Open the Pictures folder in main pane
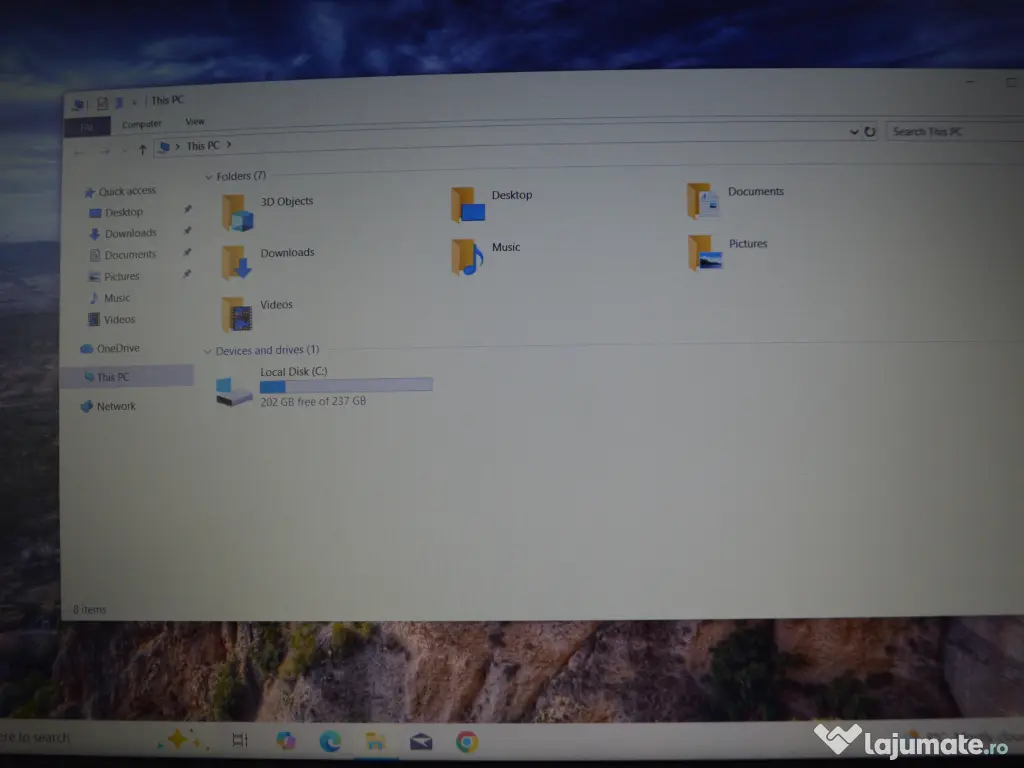The height and width of the screenshot is (768, 1024). pos(705,252)
